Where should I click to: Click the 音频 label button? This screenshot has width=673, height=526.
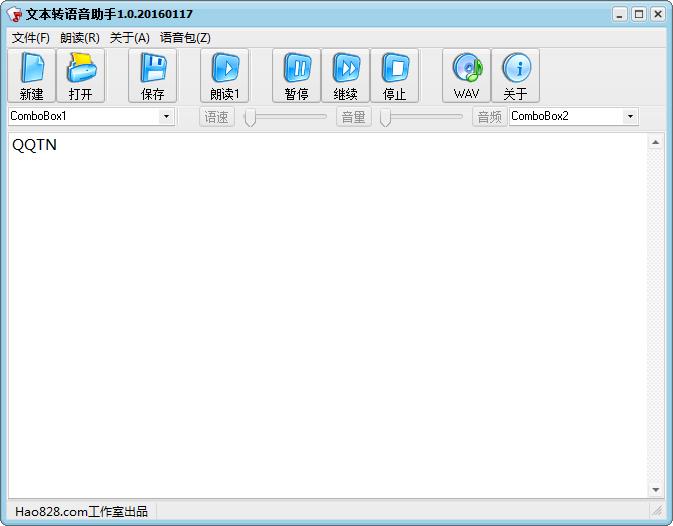pos(489,117)
